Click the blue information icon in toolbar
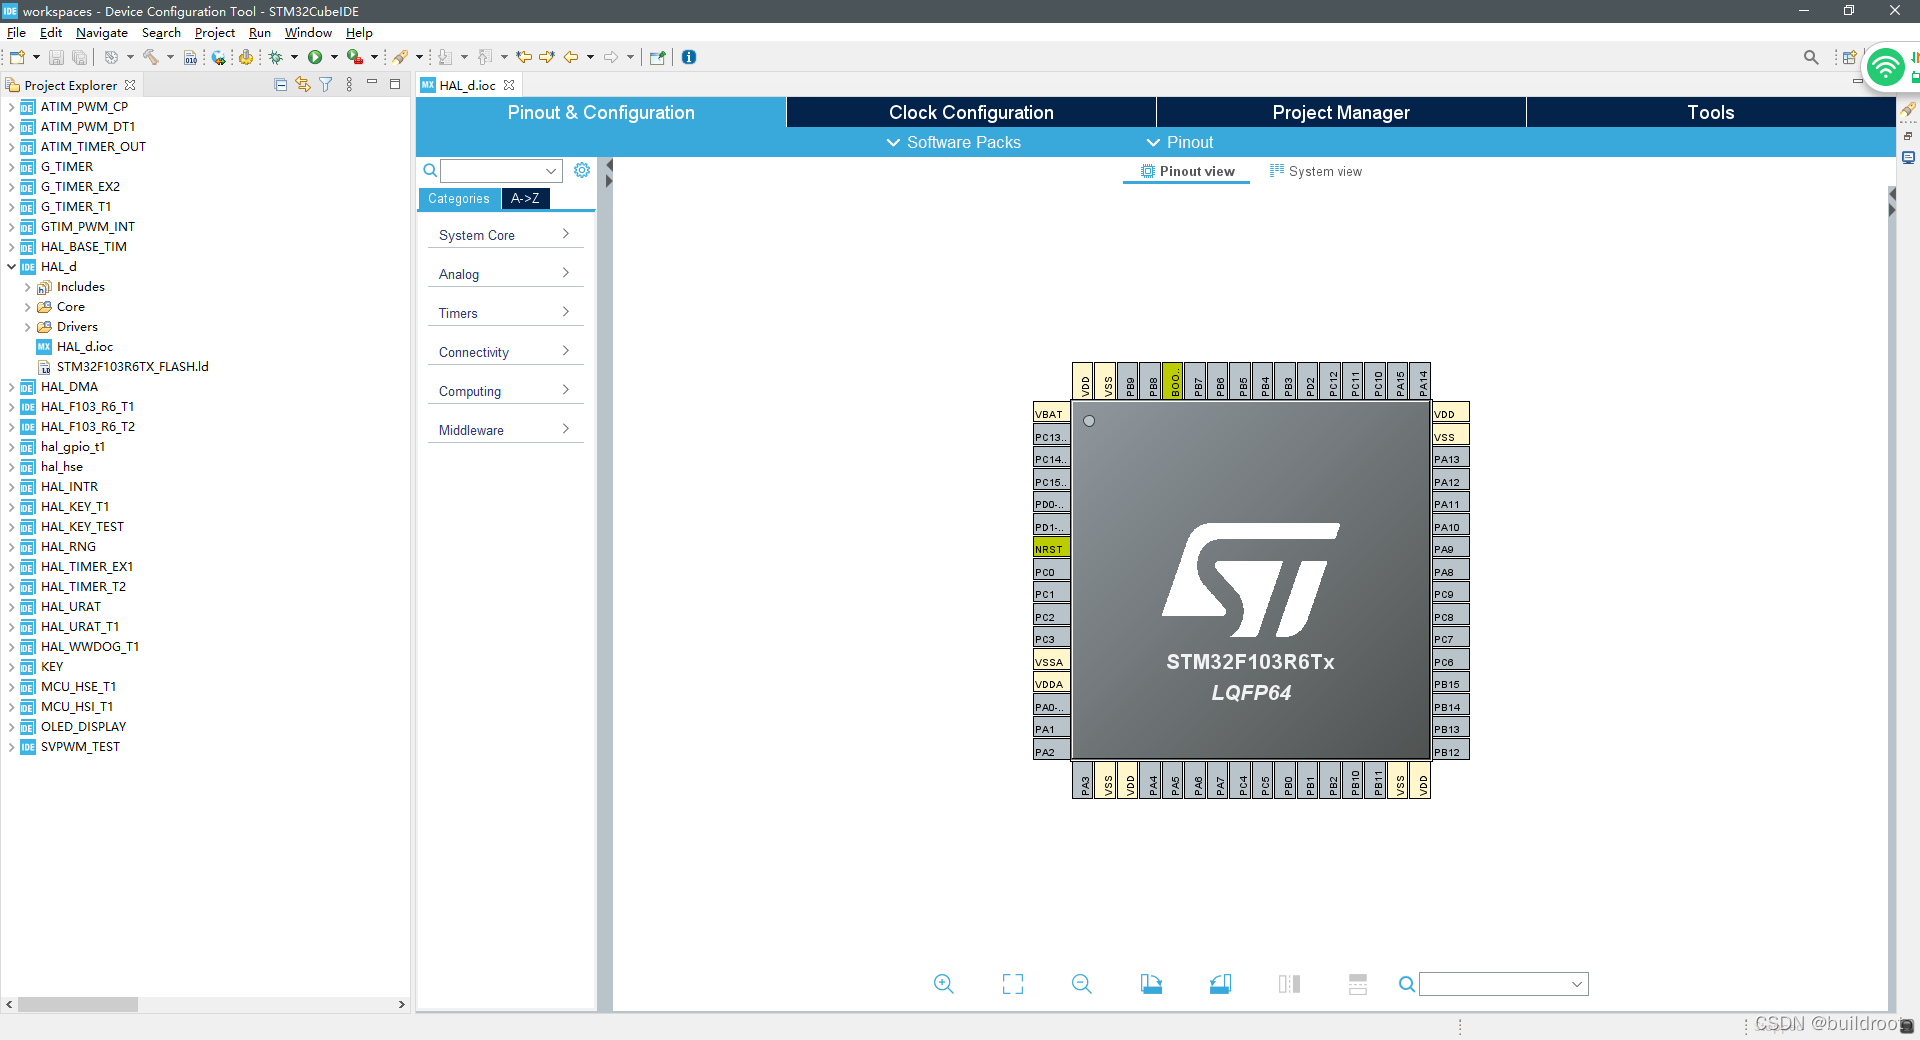The height and width of the screenshot is (1040, 1920). [x=689, y=57]
